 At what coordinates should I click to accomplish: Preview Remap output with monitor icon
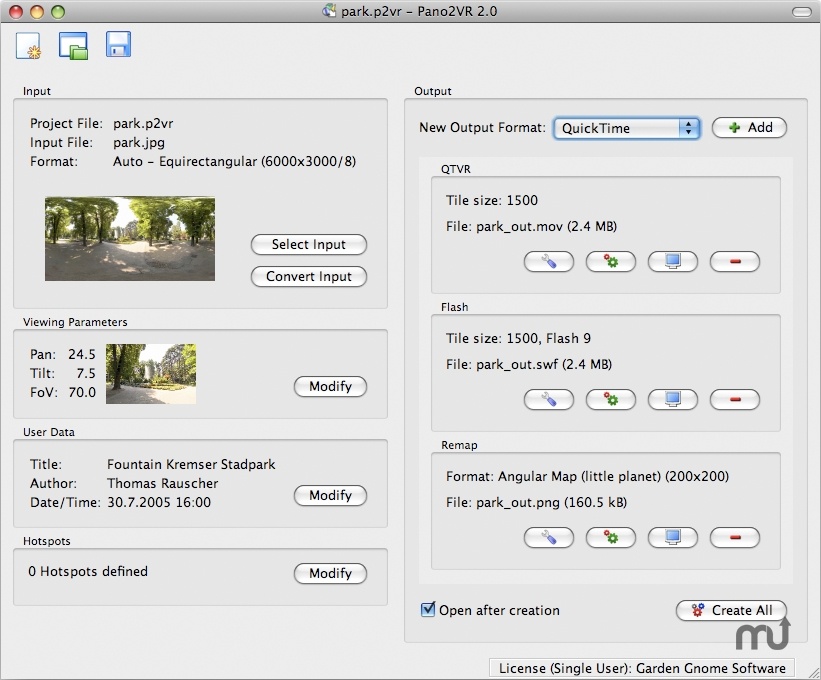[x=672, y=537]
